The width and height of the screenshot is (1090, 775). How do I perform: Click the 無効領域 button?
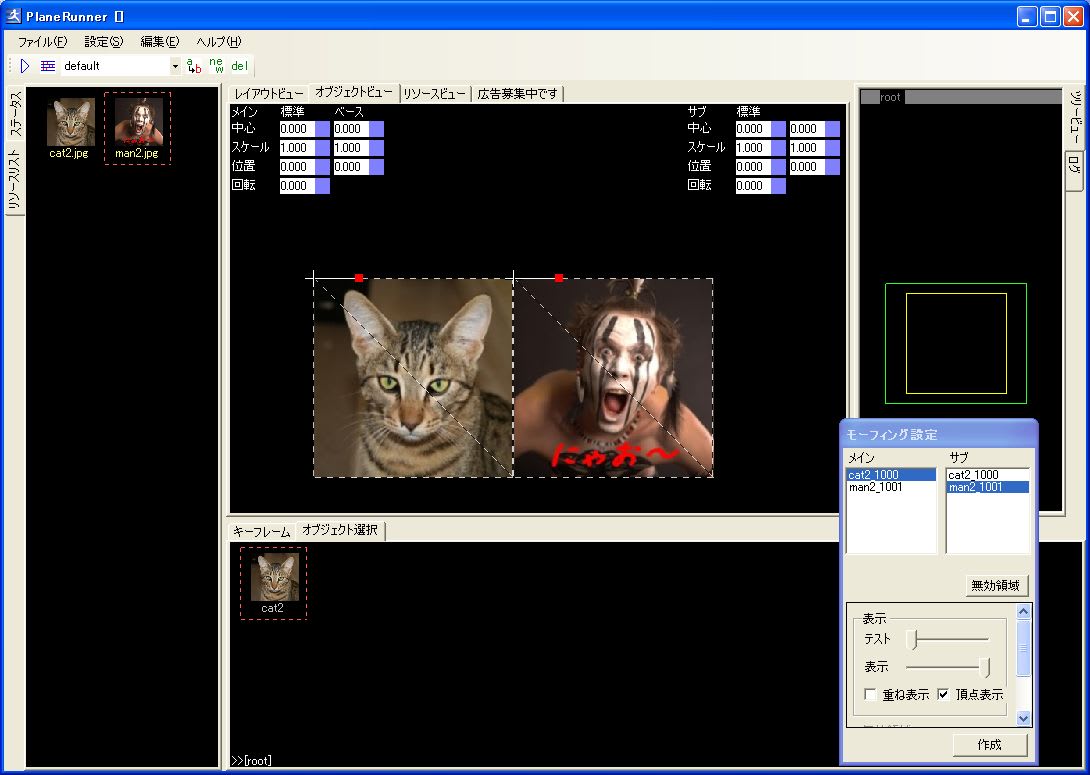[998, 586]
